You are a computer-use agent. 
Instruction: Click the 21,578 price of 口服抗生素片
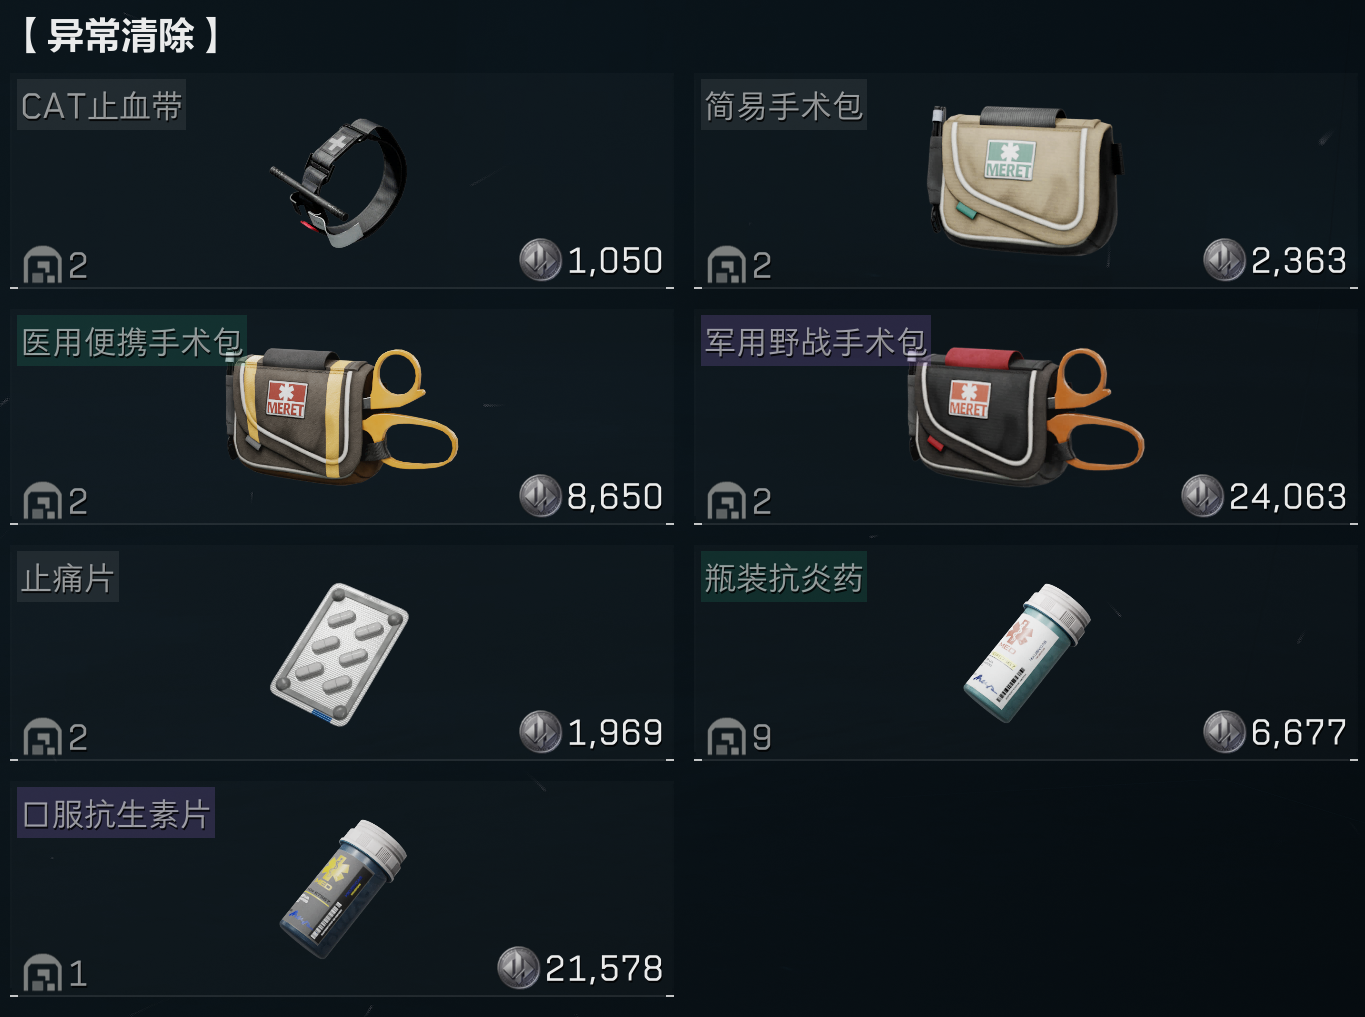[604, 969]
